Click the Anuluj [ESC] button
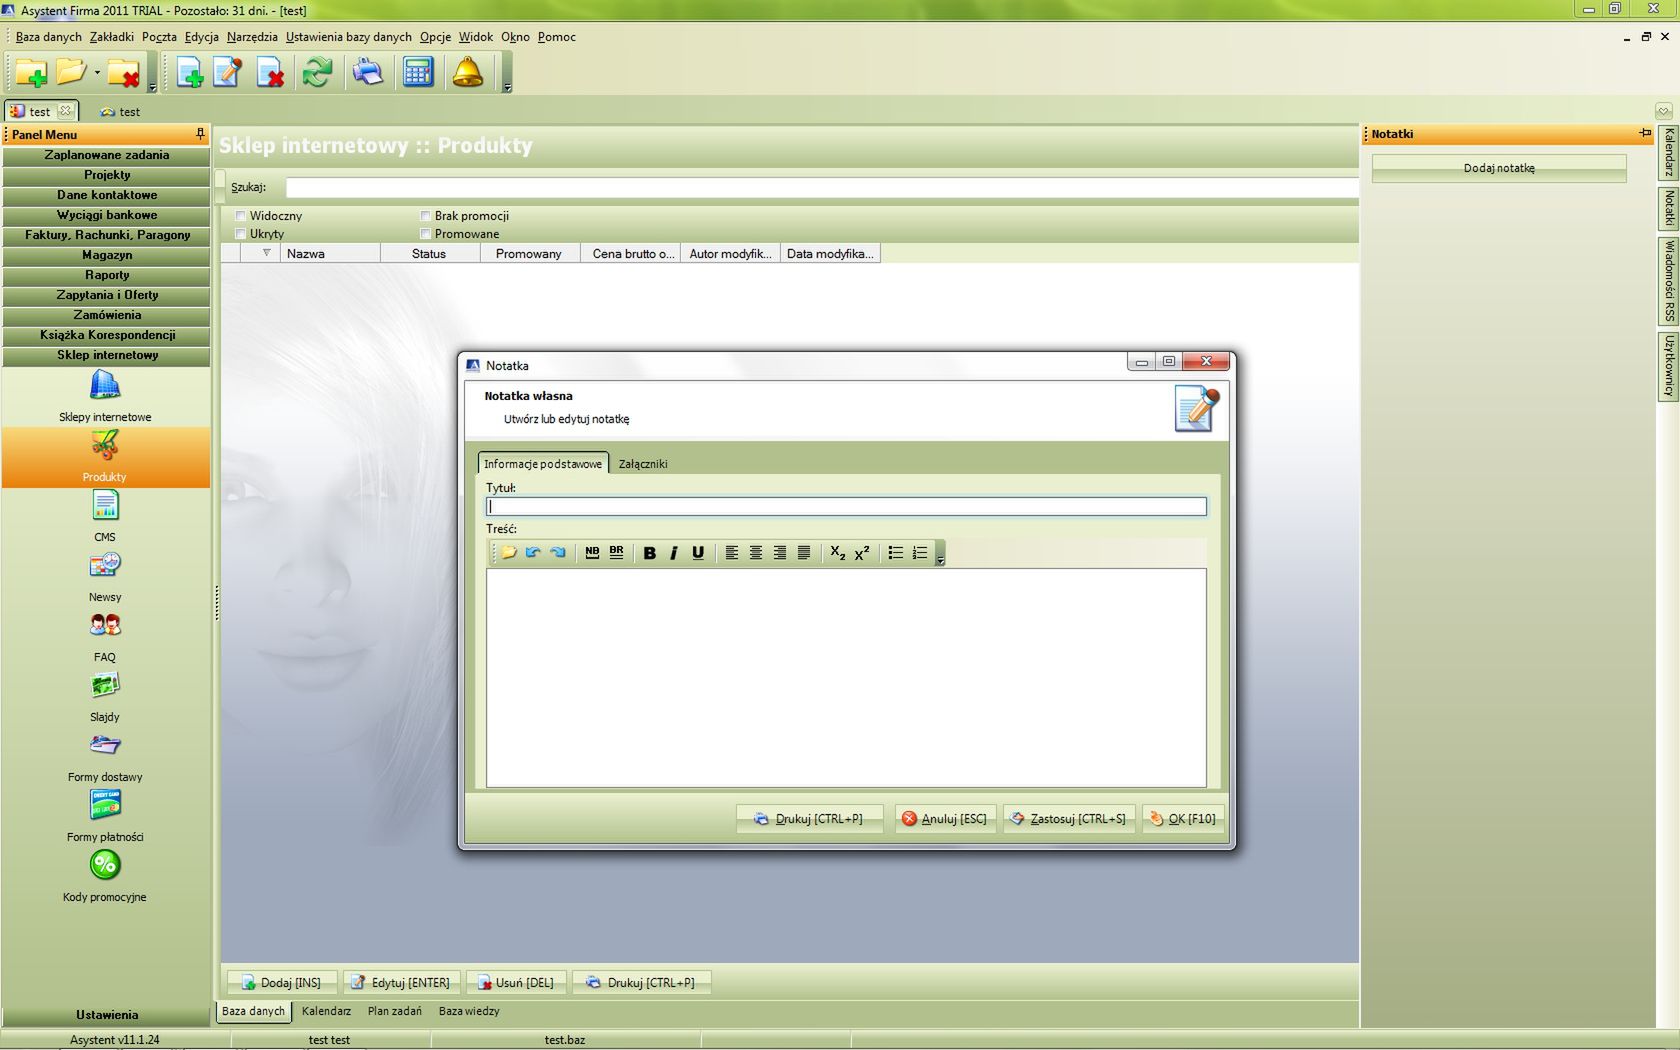This screenshot has height=1050, width=1680. point(944,818)
